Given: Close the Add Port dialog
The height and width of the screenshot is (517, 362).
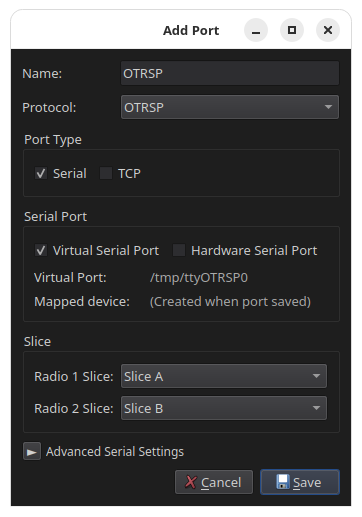Looking at the screenshot, I should (x=328, y=30).
